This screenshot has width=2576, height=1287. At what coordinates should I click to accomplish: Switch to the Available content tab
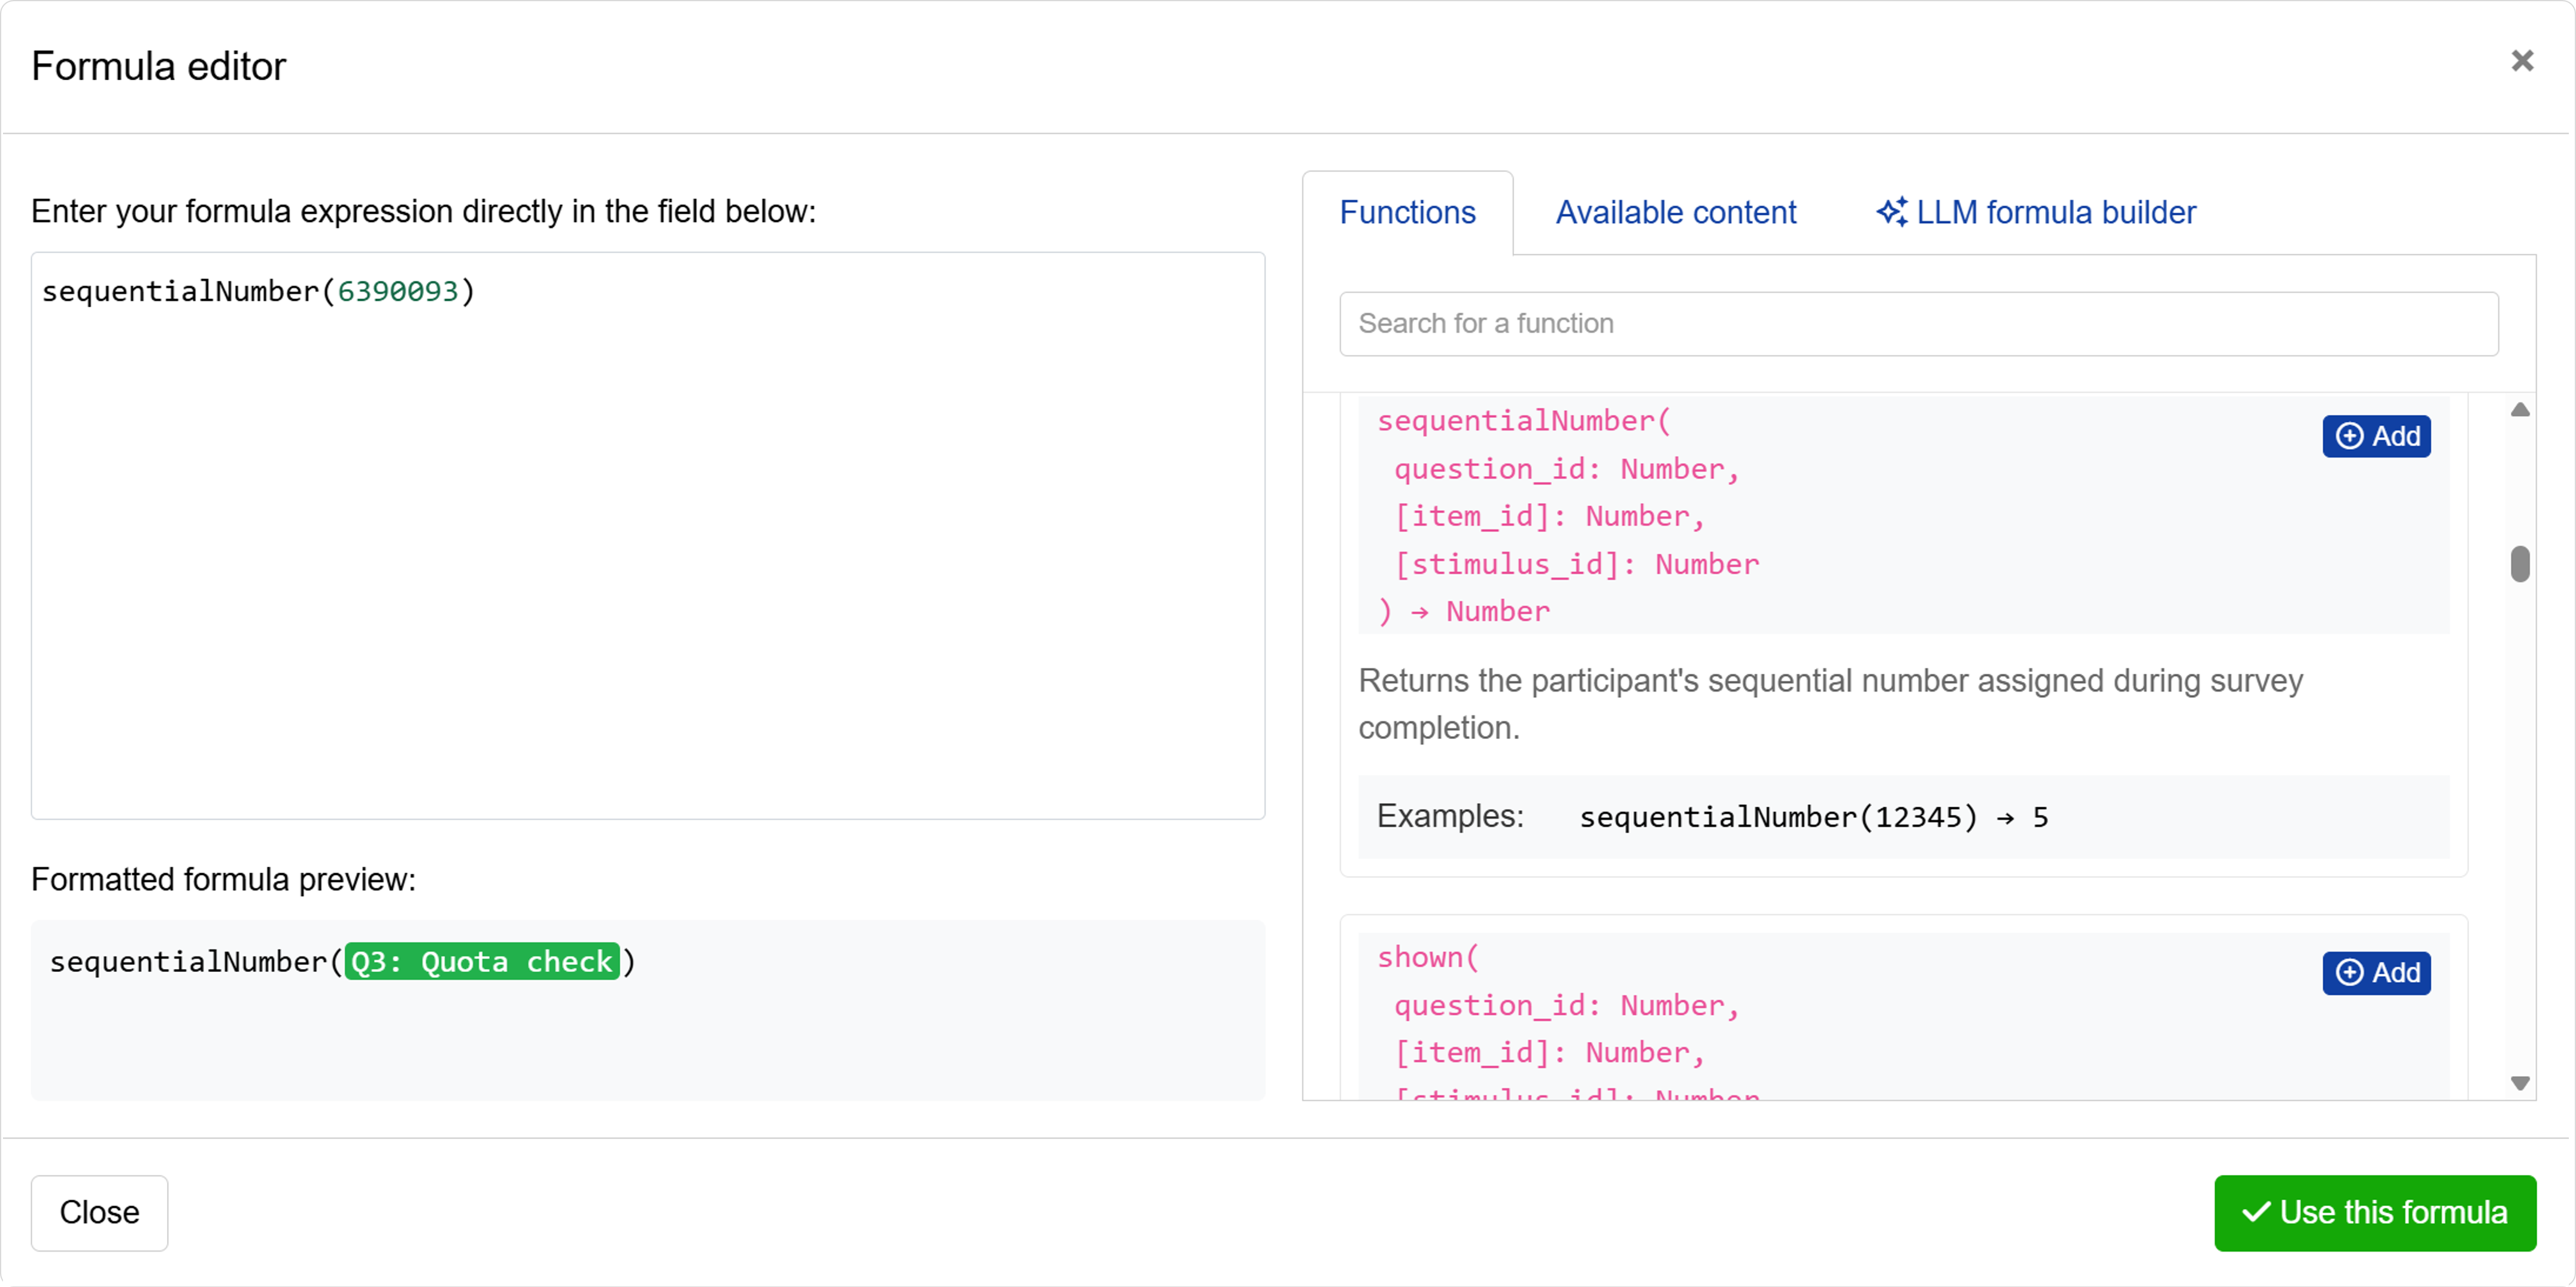(1675, 212)
